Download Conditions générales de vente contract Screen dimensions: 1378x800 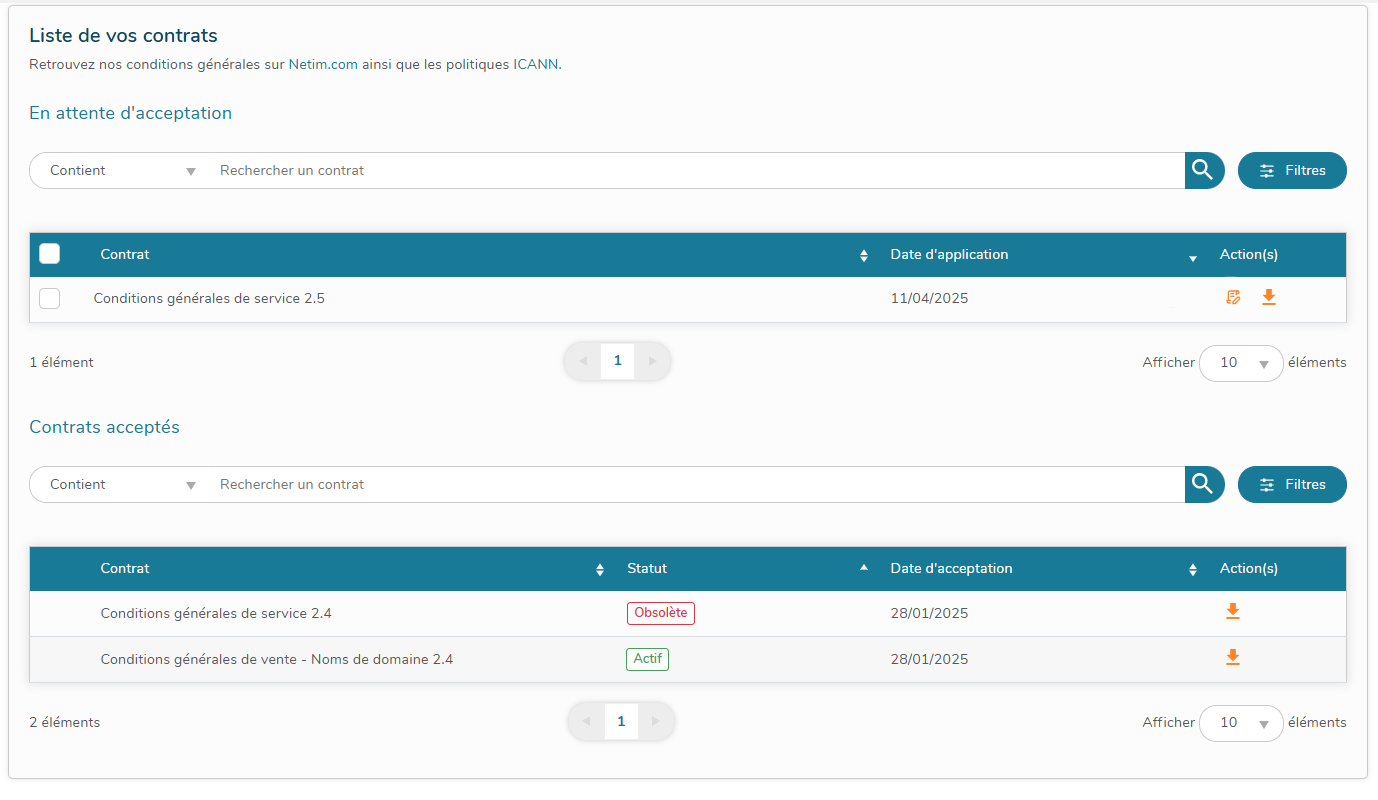[x=1232, y=657]
